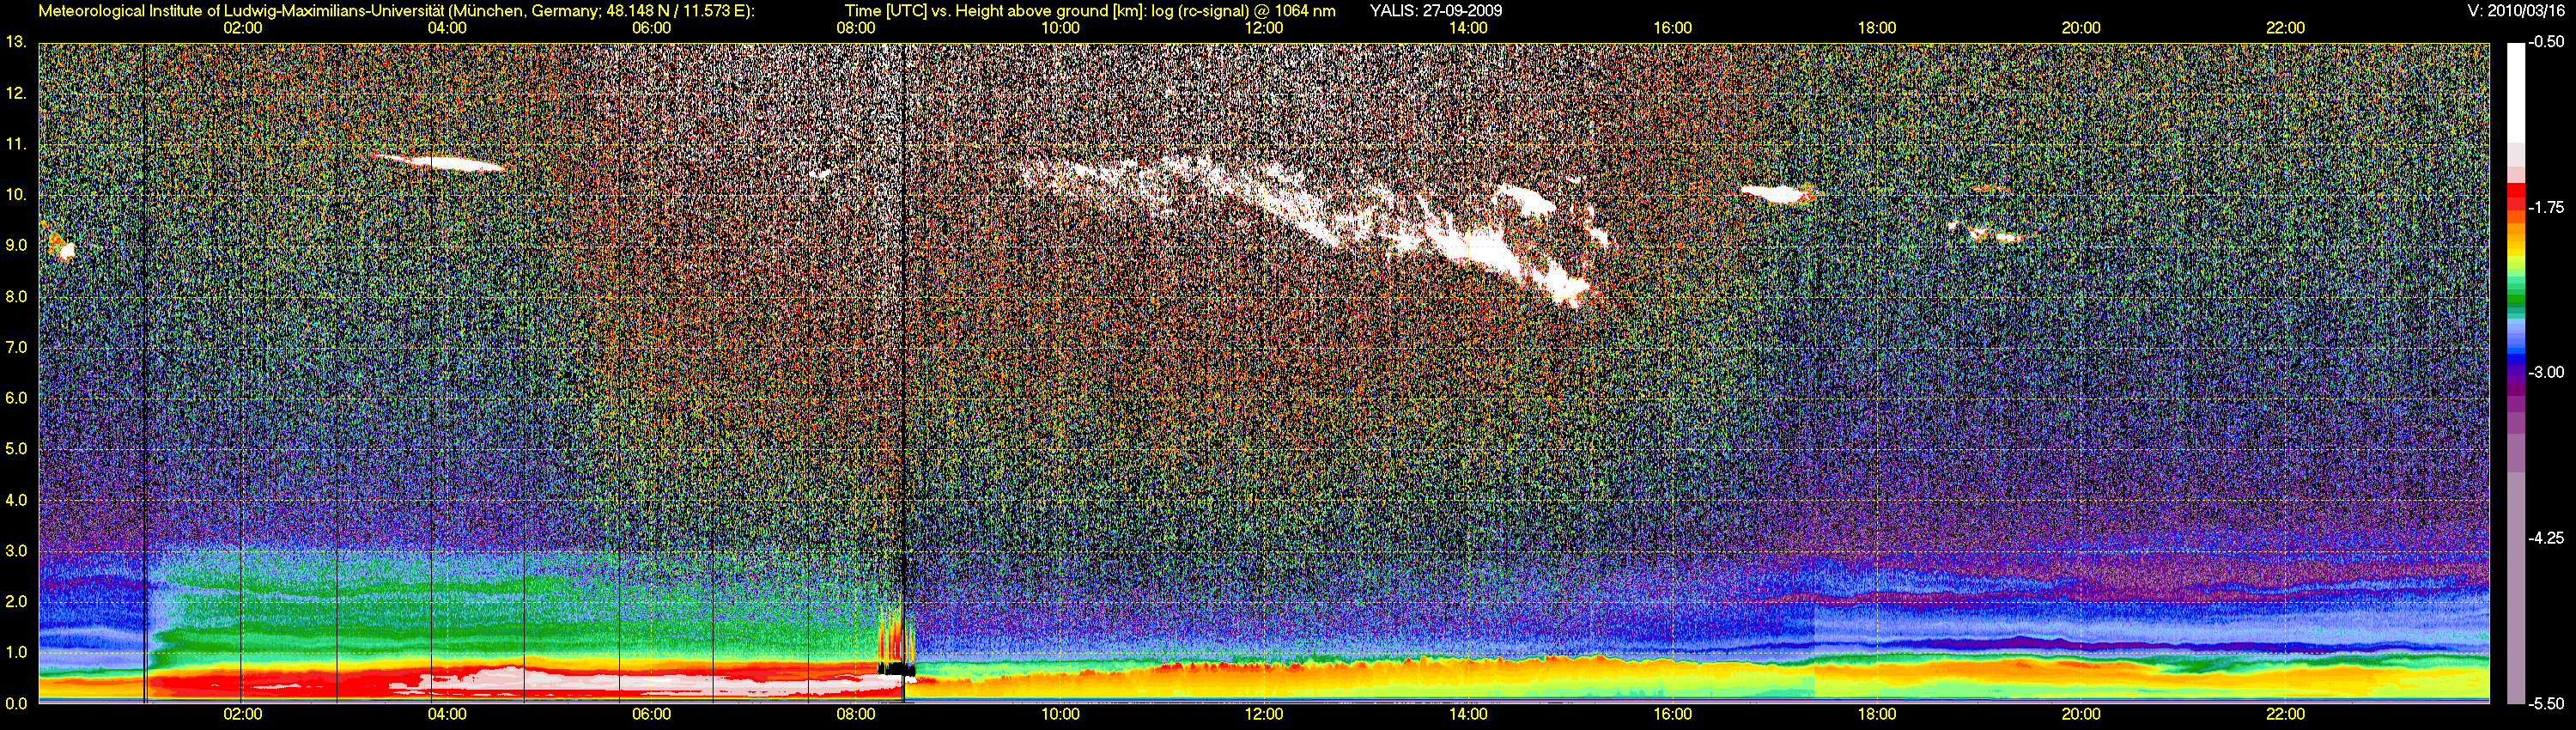Viewport: 2576px width, 730px height.
Task: Click the '8.0' height axis label
Action: click(16, 297)
